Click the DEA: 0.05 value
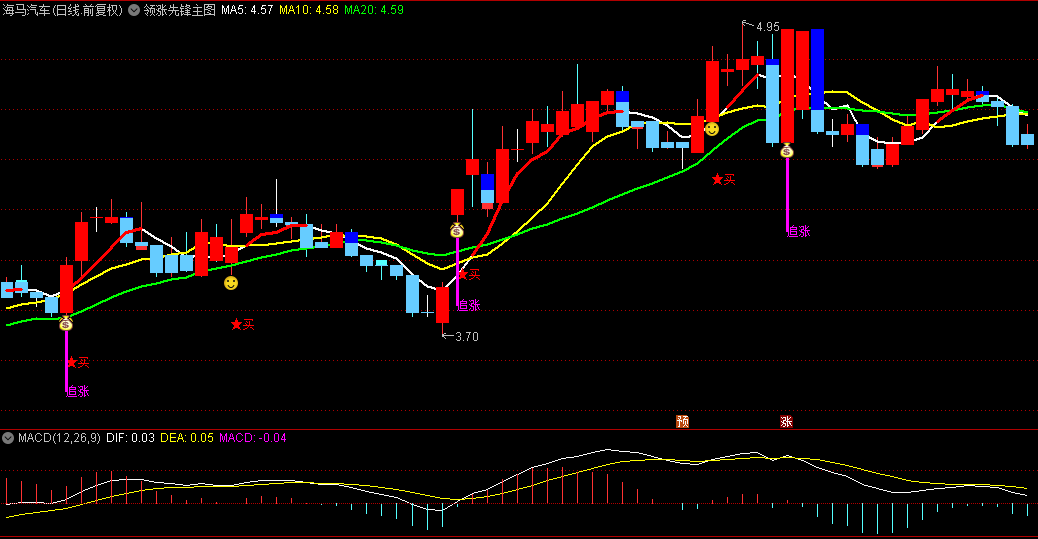Screen dimensions: 1038x539 (x=187, y=438)
